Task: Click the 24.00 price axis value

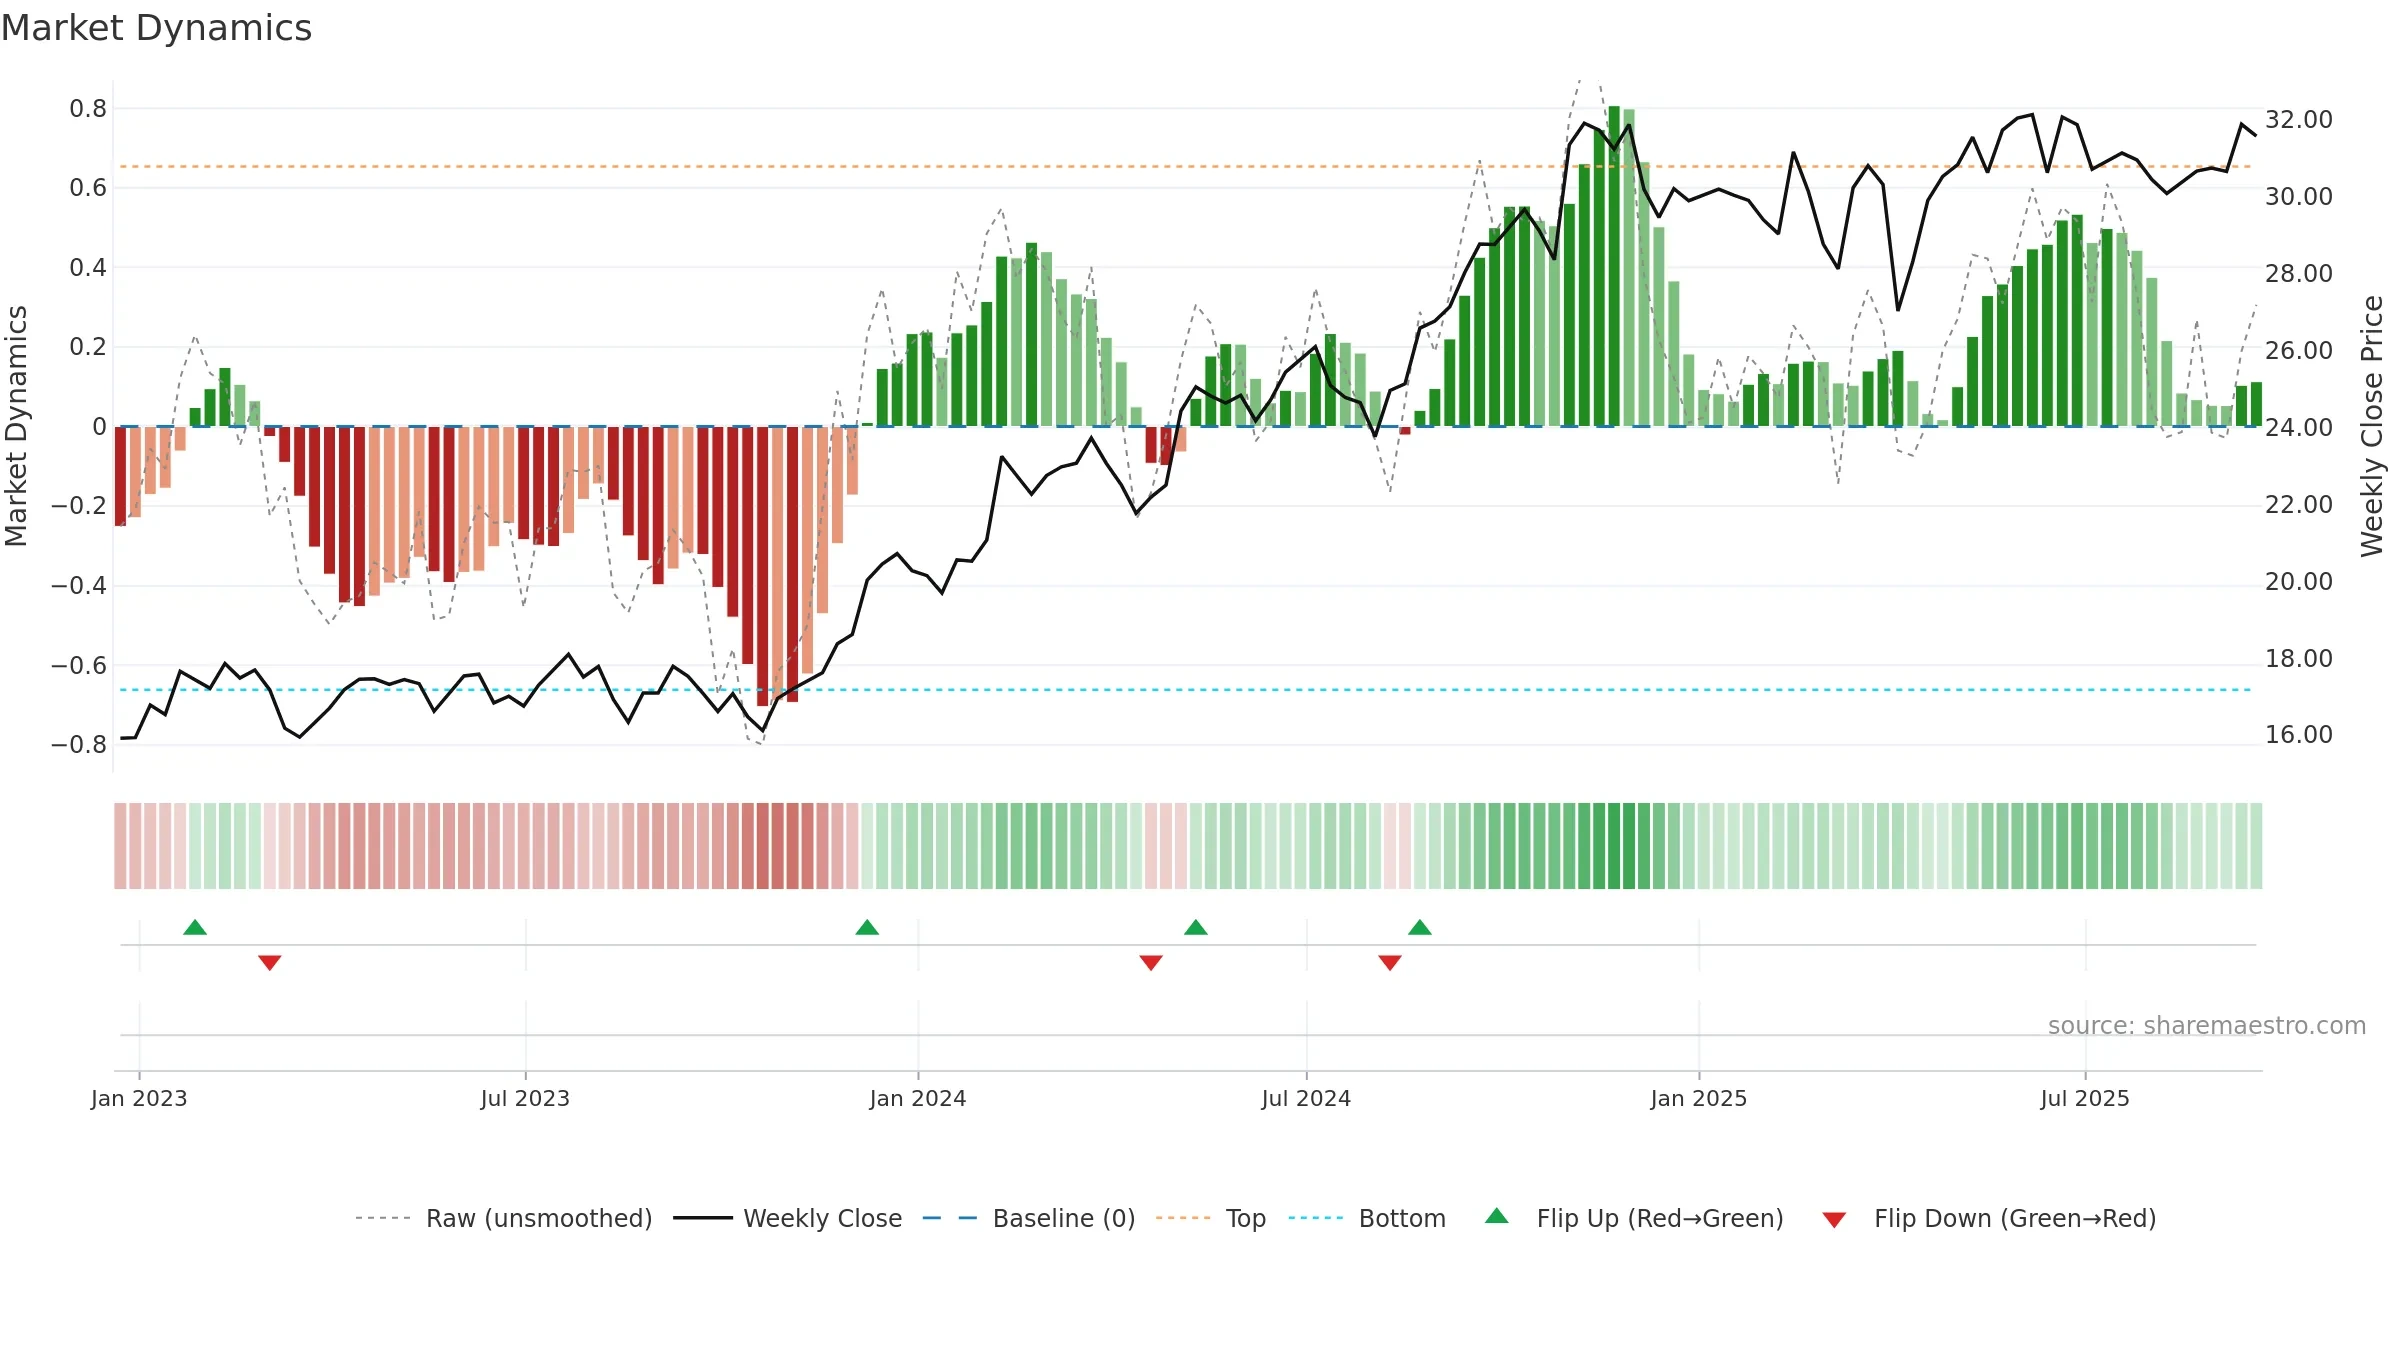Action: click(2299, 427)
